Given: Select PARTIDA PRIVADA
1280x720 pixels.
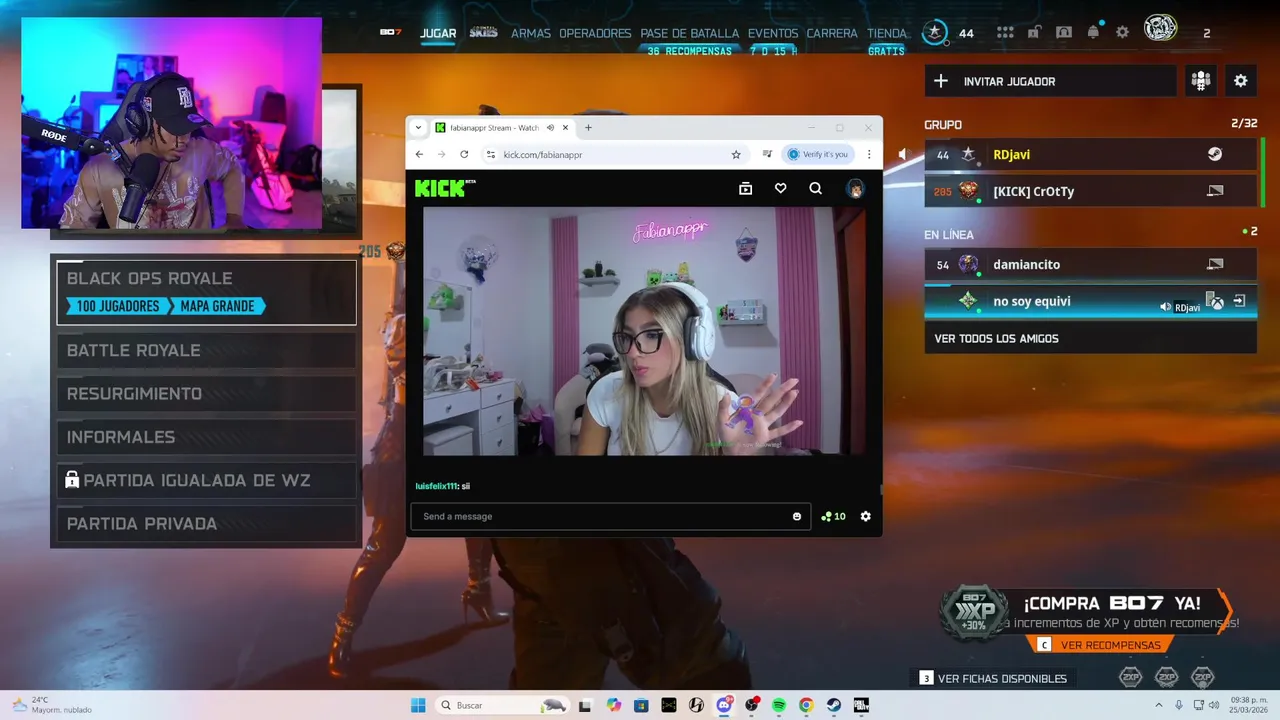Looking at the screenshot, I should (x=206, y=524).
